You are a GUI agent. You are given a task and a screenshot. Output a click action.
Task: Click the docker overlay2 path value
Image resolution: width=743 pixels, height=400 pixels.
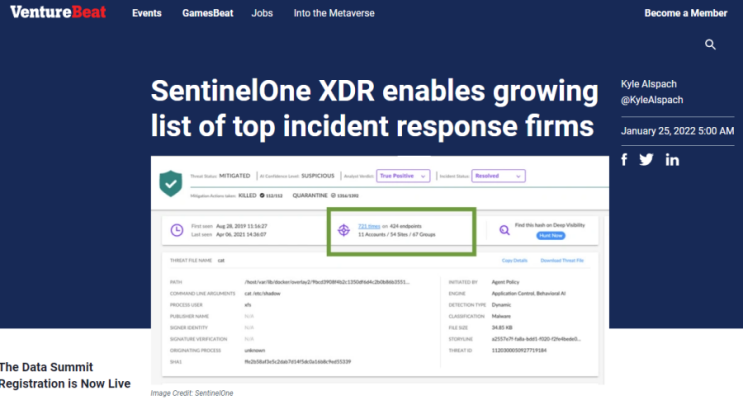[x=327, y=282]
